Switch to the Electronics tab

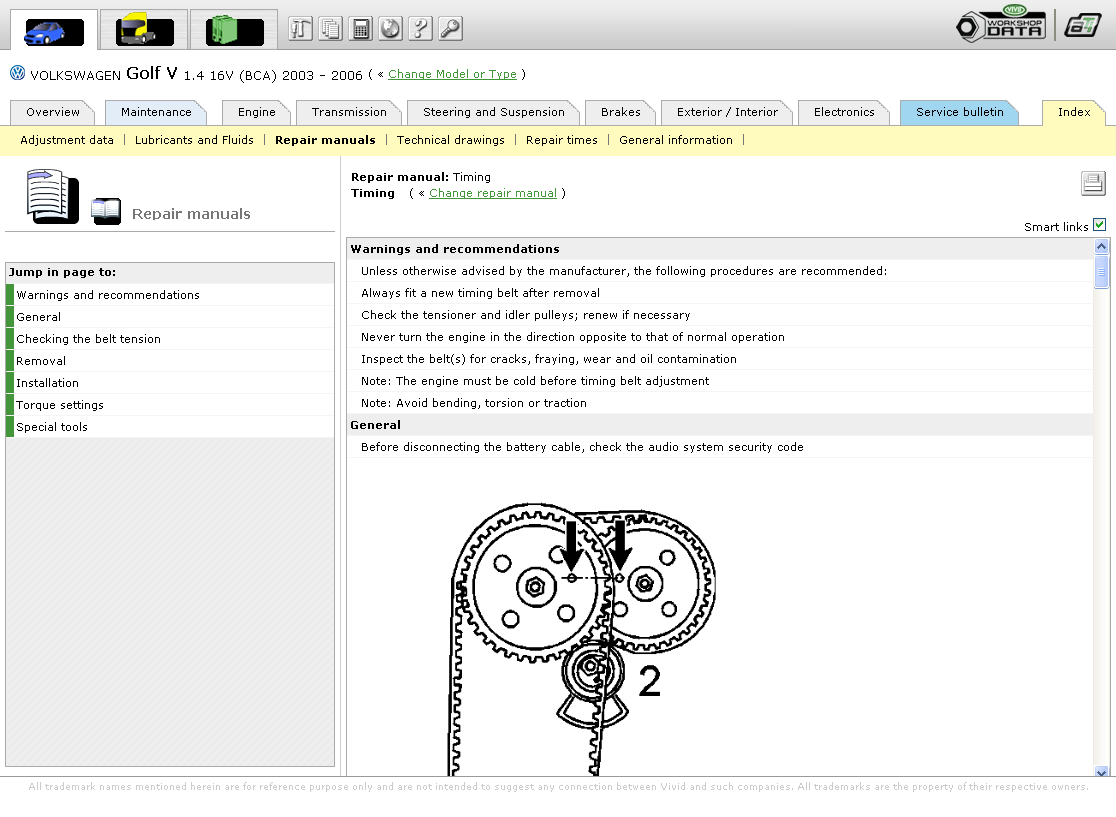coord(843,112)
